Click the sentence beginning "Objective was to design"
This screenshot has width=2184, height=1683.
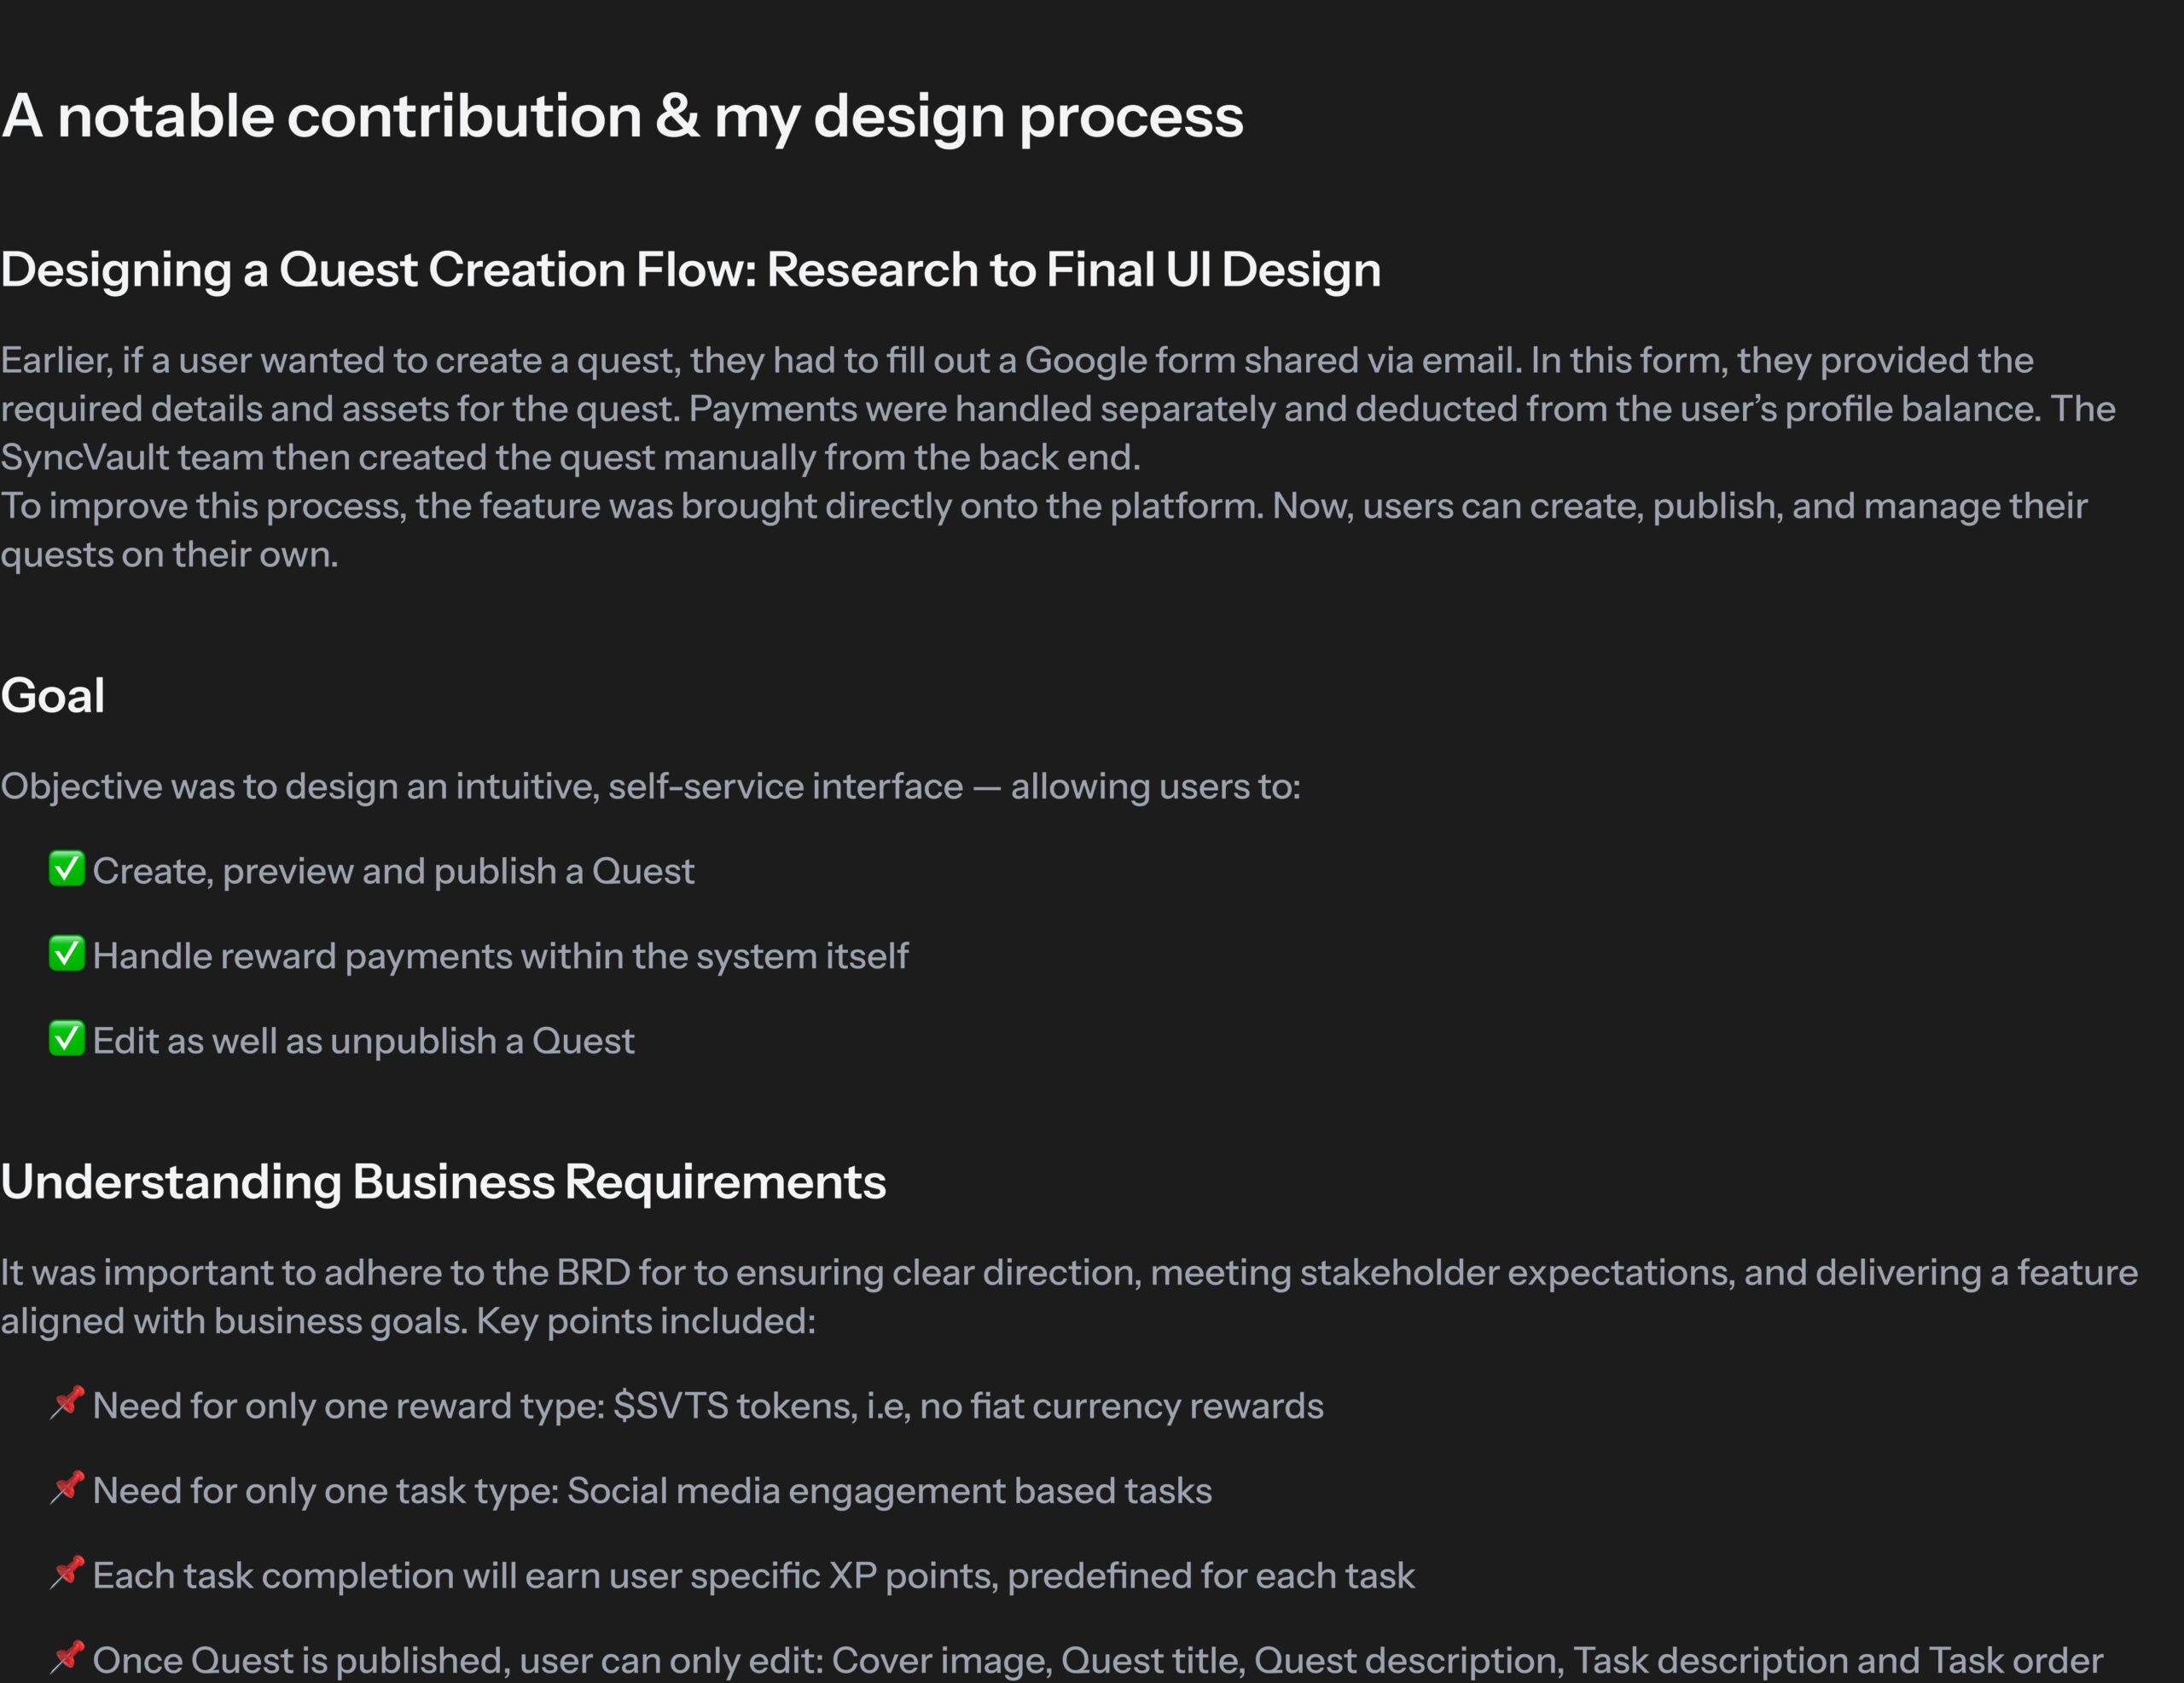[650, 787]
